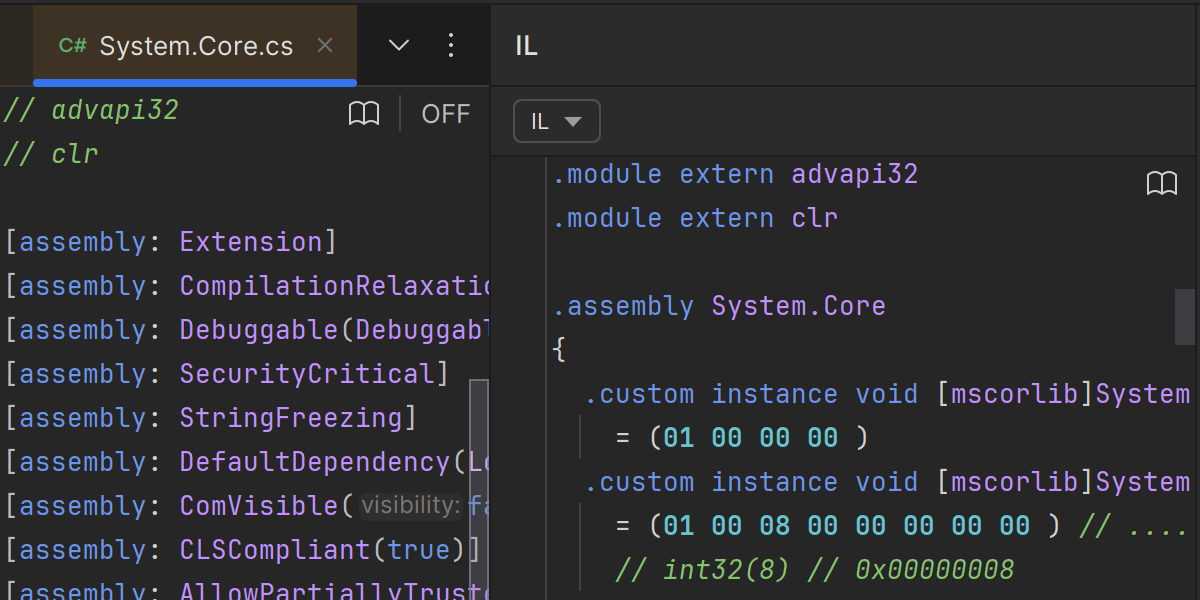Image resolution: width=1200 pixels, height=600 pixels.
Task: Toggle reader mode in the C# editor
Action: point(364,114)
